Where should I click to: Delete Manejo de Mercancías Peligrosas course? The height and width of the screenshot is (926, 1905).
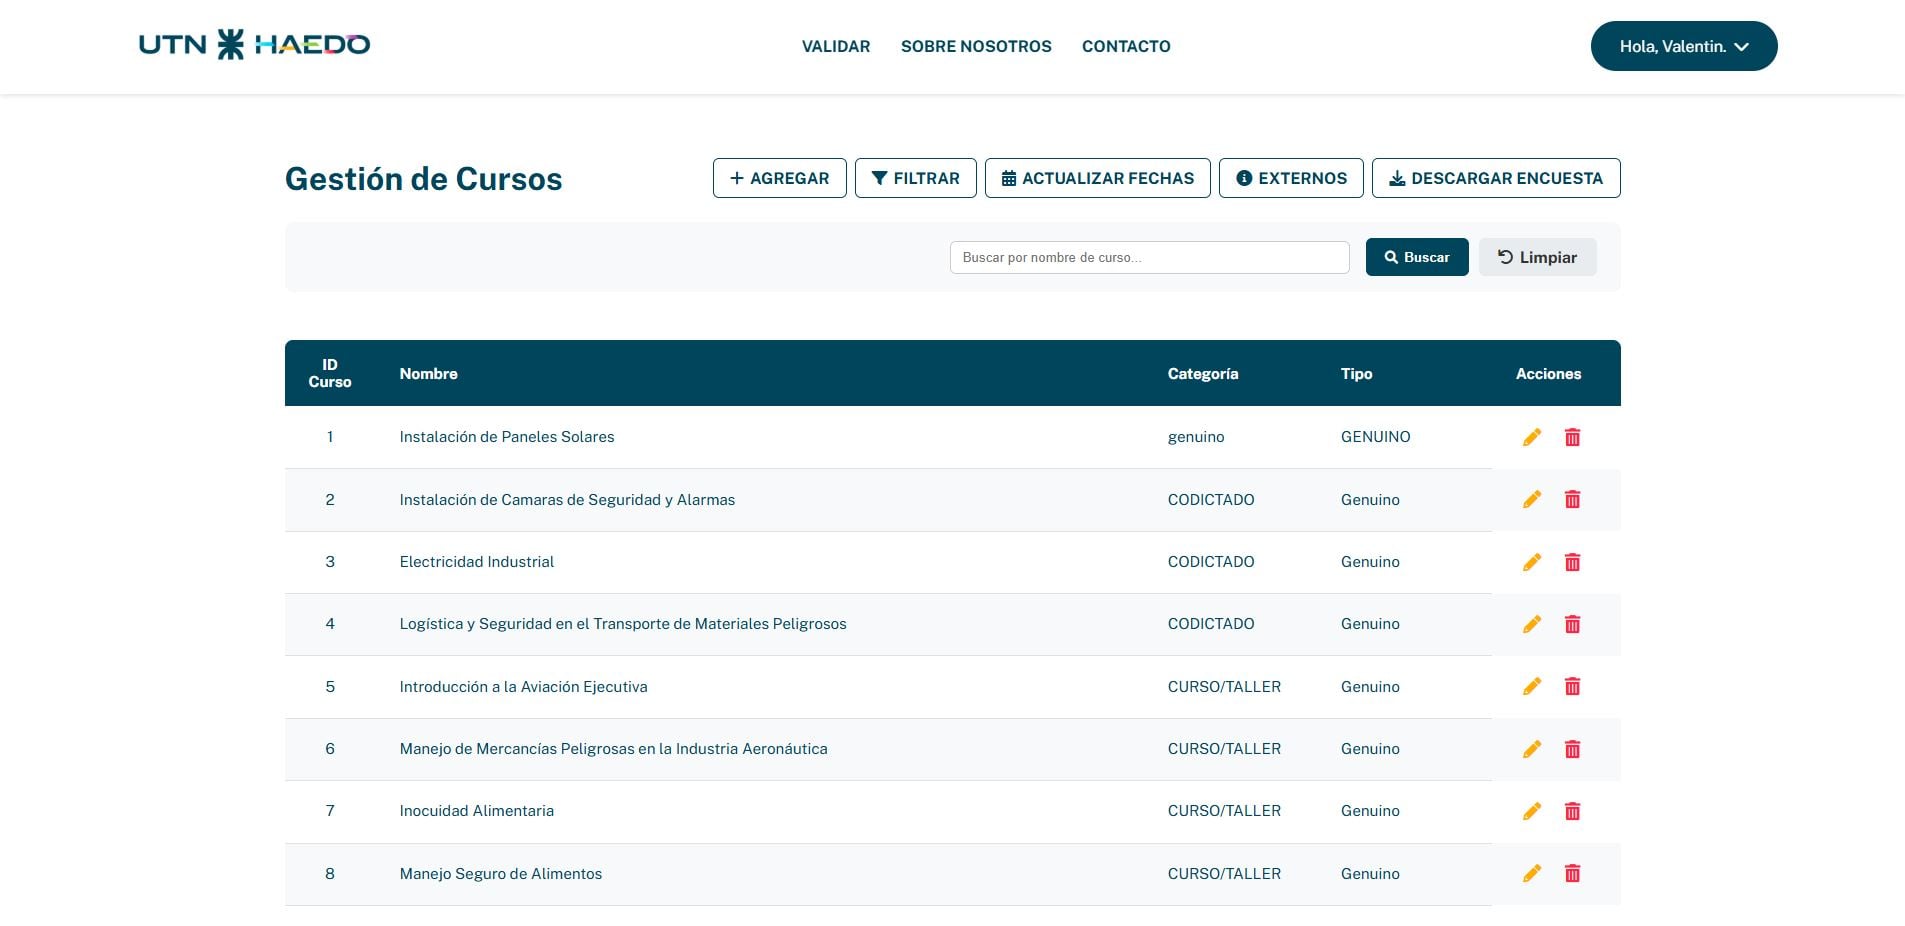[x=1572, y=749]
